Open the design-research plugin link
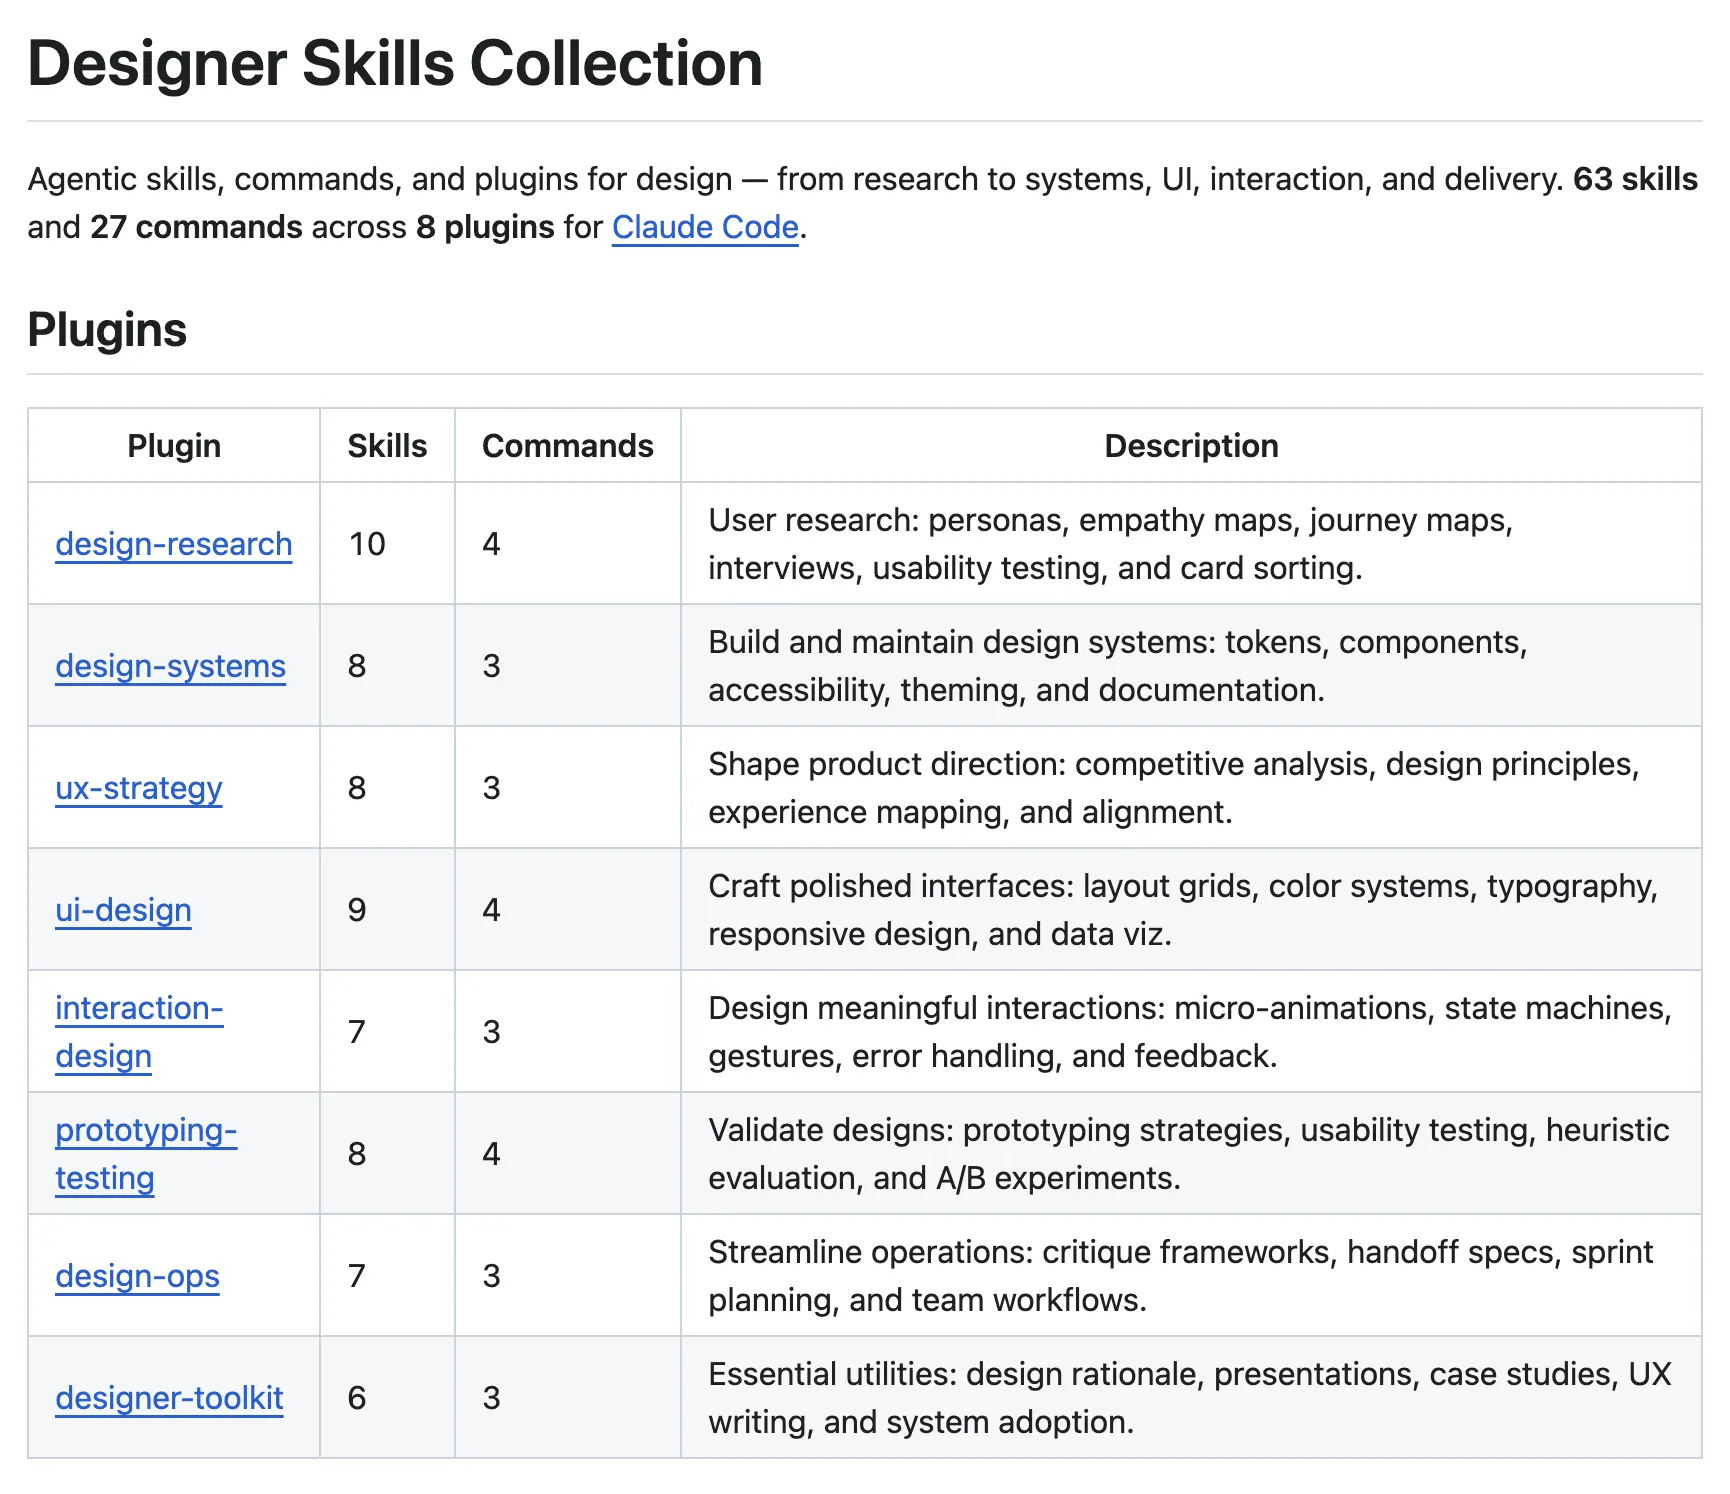 pos(174,544)
